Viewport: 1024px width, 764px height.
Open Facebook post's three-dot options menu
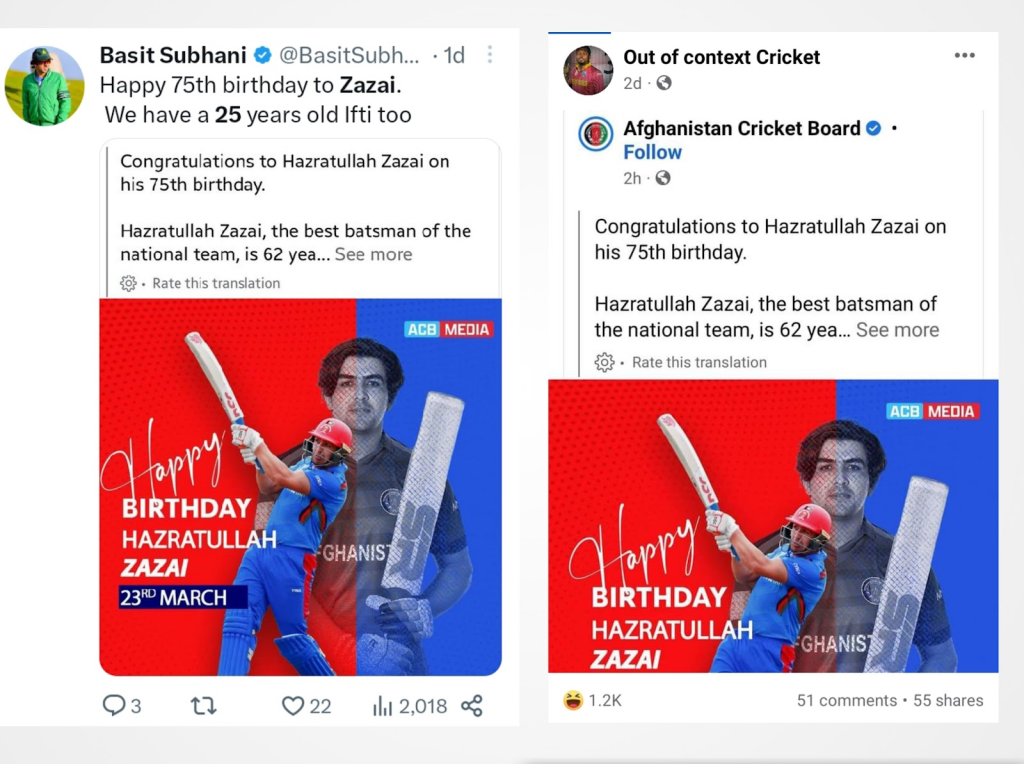tap(965, 56)
